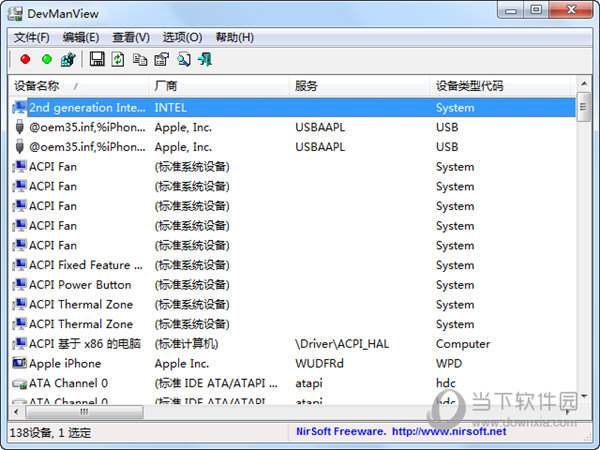Open the 编辑(E) menu
The image size is (600, 450).
[x=81, y=38]
